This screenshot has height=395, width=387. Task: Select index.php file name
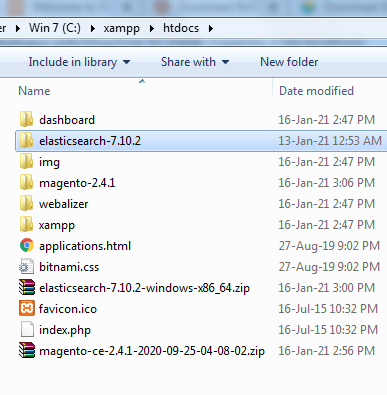coord(65,330)
